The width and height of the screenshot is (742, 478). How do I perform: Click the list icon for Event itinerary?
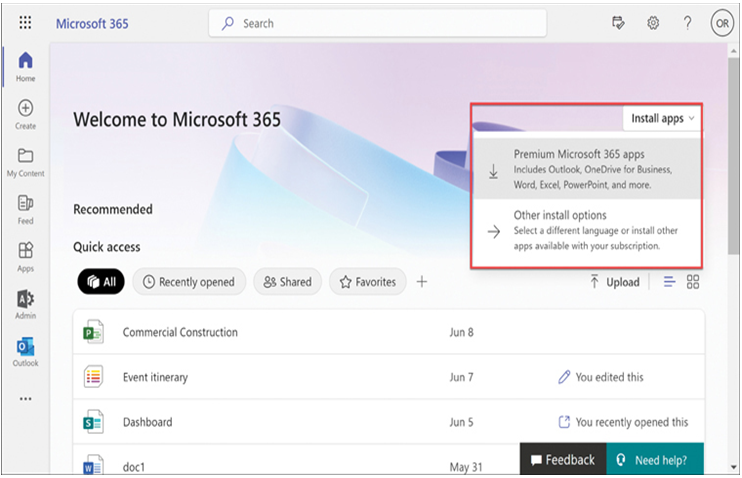(x=93, y=377)
